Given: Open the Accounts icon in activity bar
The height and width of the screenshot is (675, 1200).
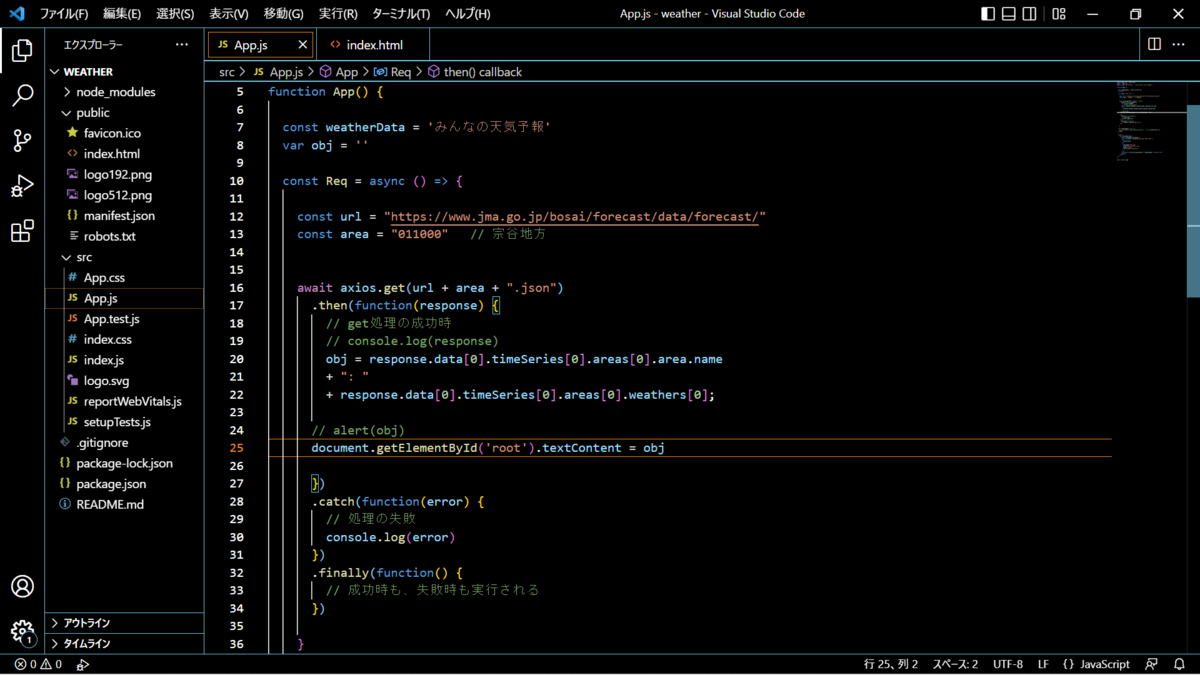Looking at the screenshot, I should tap(22, 586).
